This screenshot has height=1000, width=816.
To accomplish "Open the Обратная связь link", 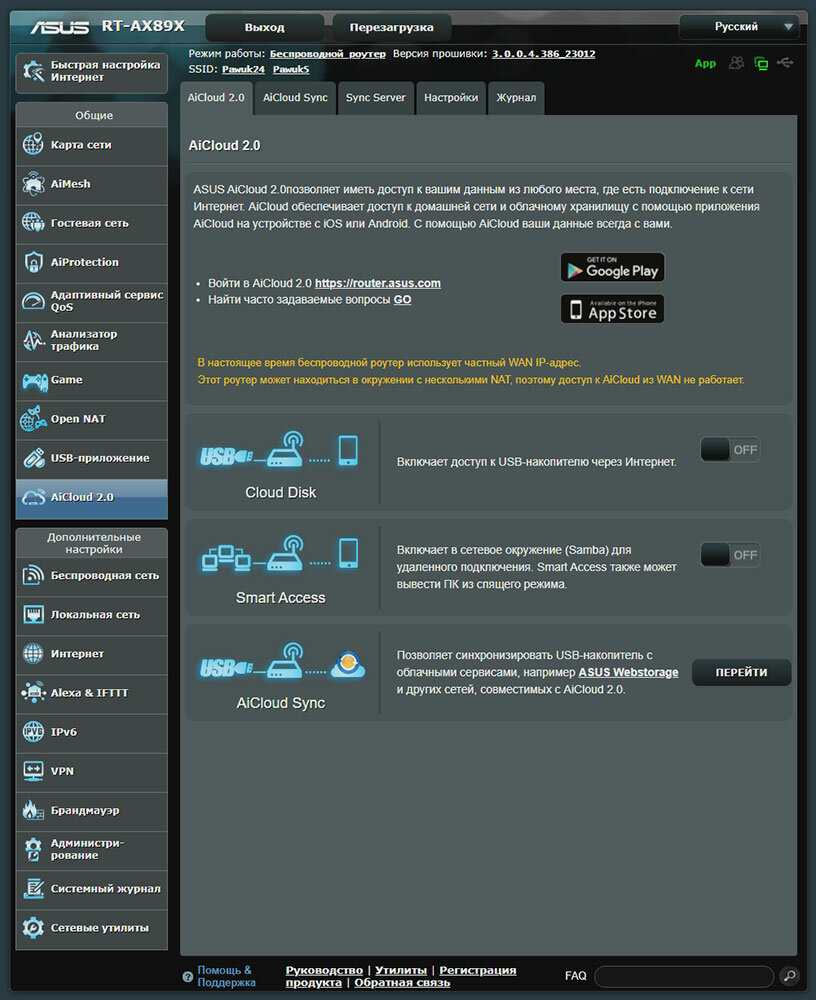I will coord(402,983).
